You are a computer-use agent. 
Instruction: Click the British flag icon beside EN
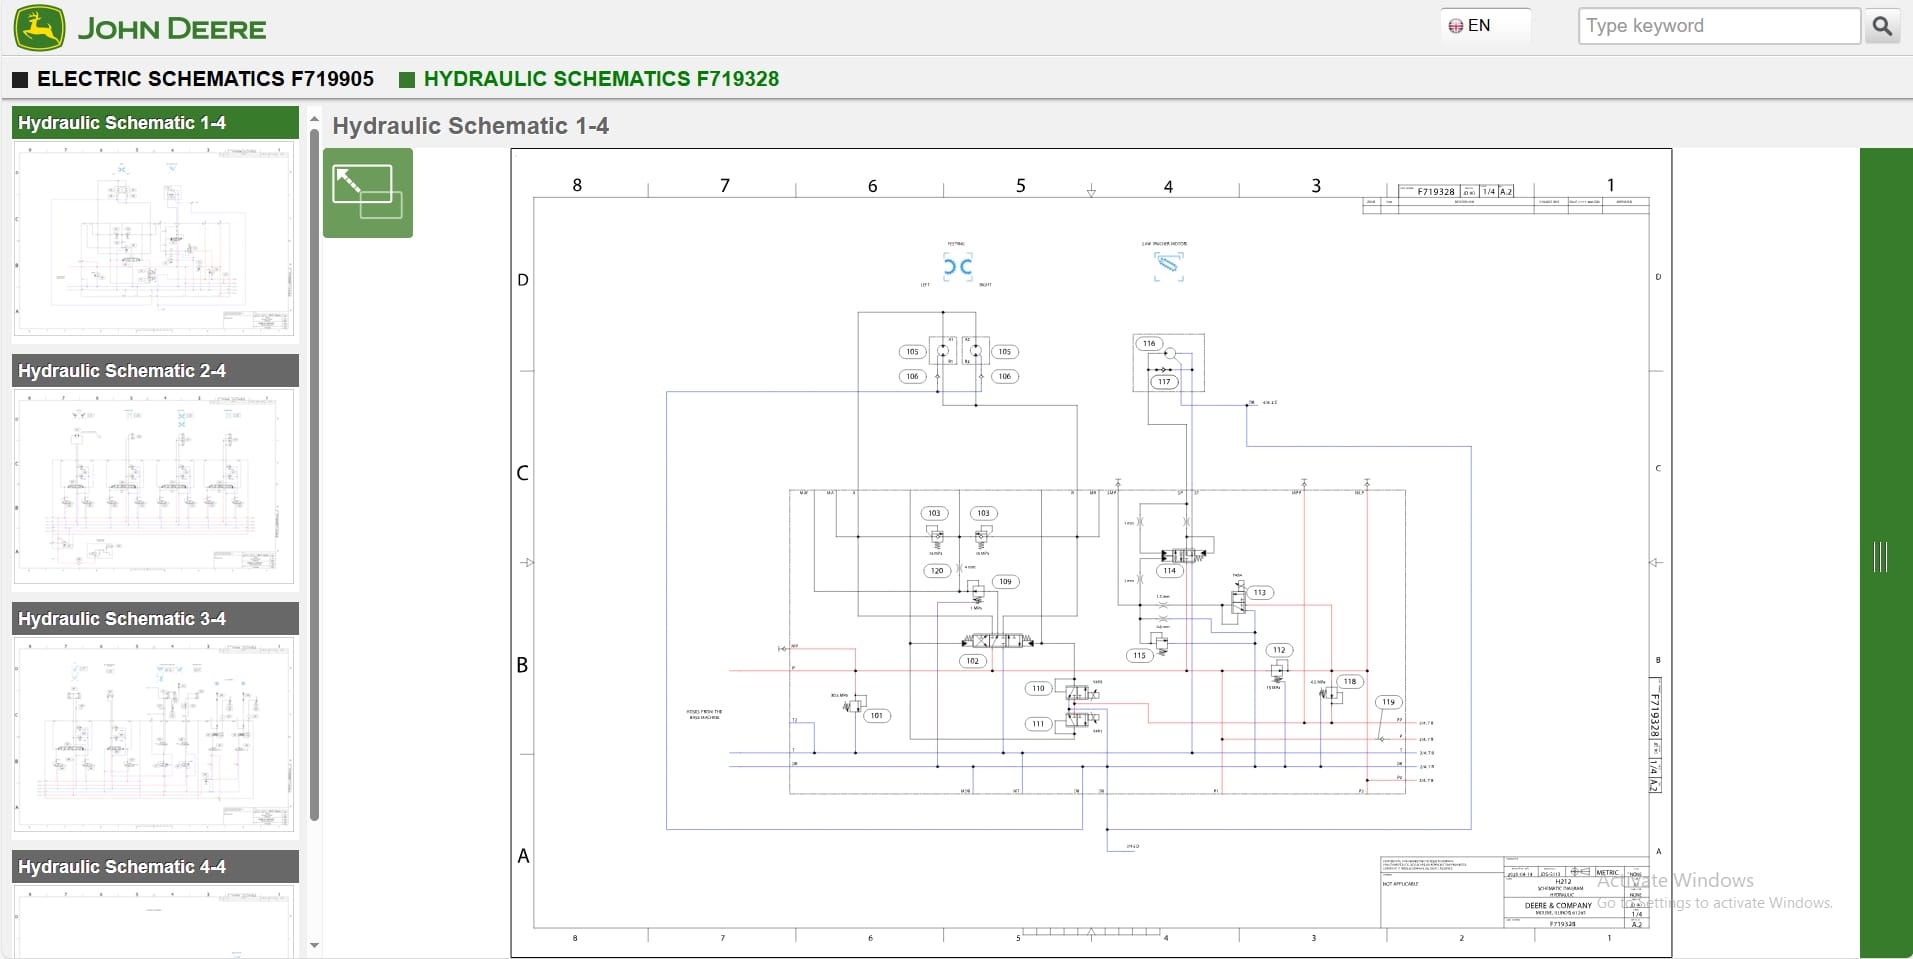point(1458,25)
